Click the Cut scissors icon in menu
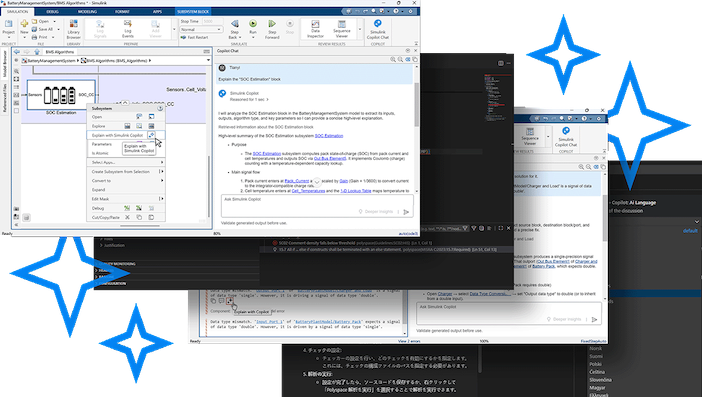Image resolution: width=702 pixels, height=397 pixels. [x=127, y=218]
